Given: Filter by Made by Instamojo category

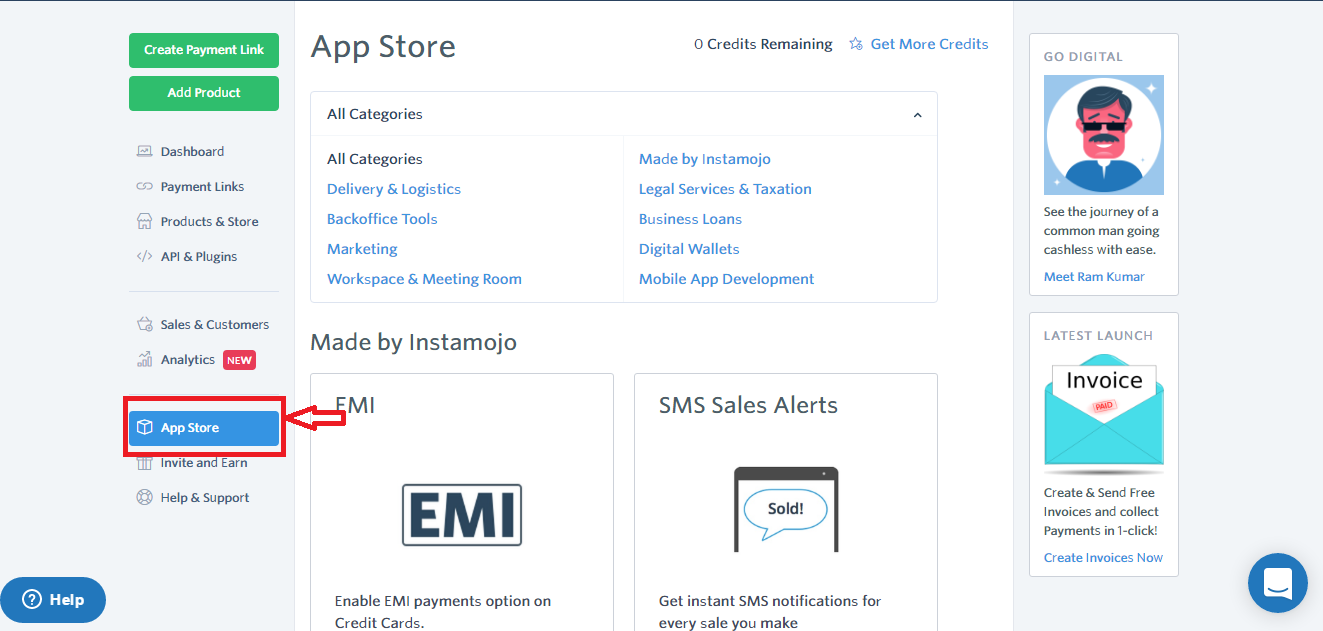Looking at the screenshot, I should click(x=705, y=159).
